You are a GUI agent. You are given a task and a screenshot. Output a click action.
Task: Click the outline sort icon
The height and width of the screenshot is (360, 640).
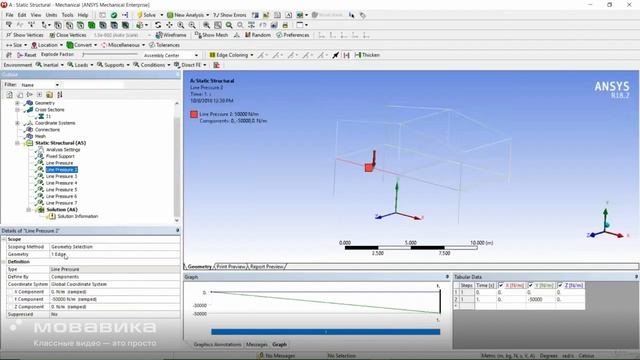[x=60, y=95]
